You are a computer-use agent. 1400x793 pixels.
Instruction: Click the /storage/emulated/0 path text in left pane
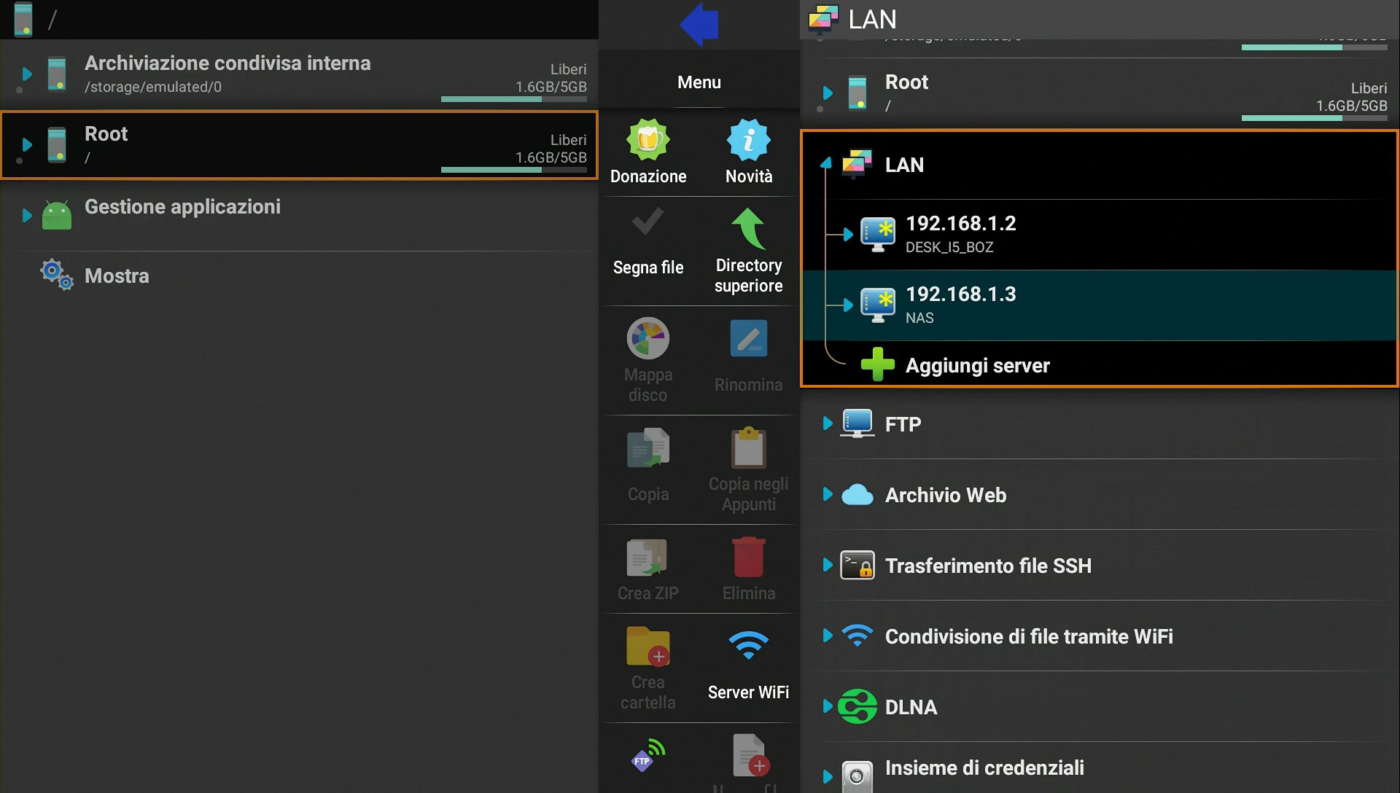(x=153, y=87)
